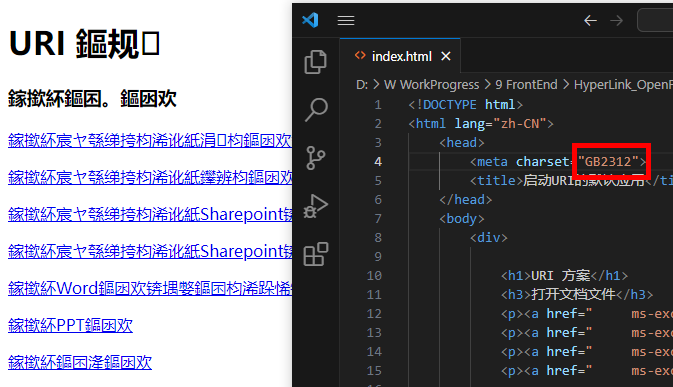Viewport: 673px width, 387px height.
Task: Open the second garbled link in browser page
Action: tap(150, 178)
